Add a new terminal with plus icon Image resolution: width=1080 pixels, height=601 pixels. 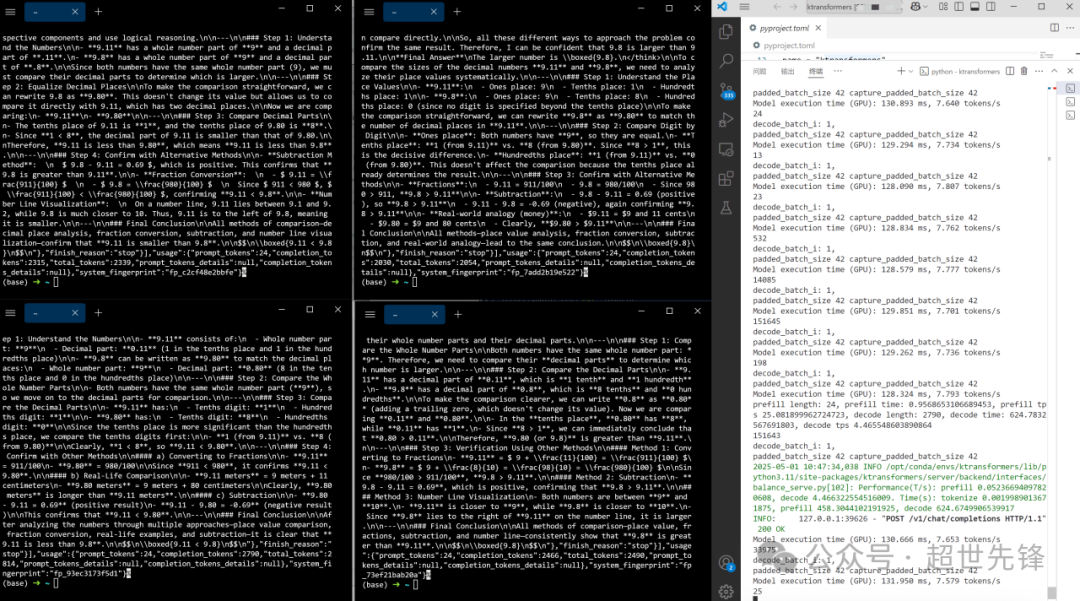tap(901, 71)
